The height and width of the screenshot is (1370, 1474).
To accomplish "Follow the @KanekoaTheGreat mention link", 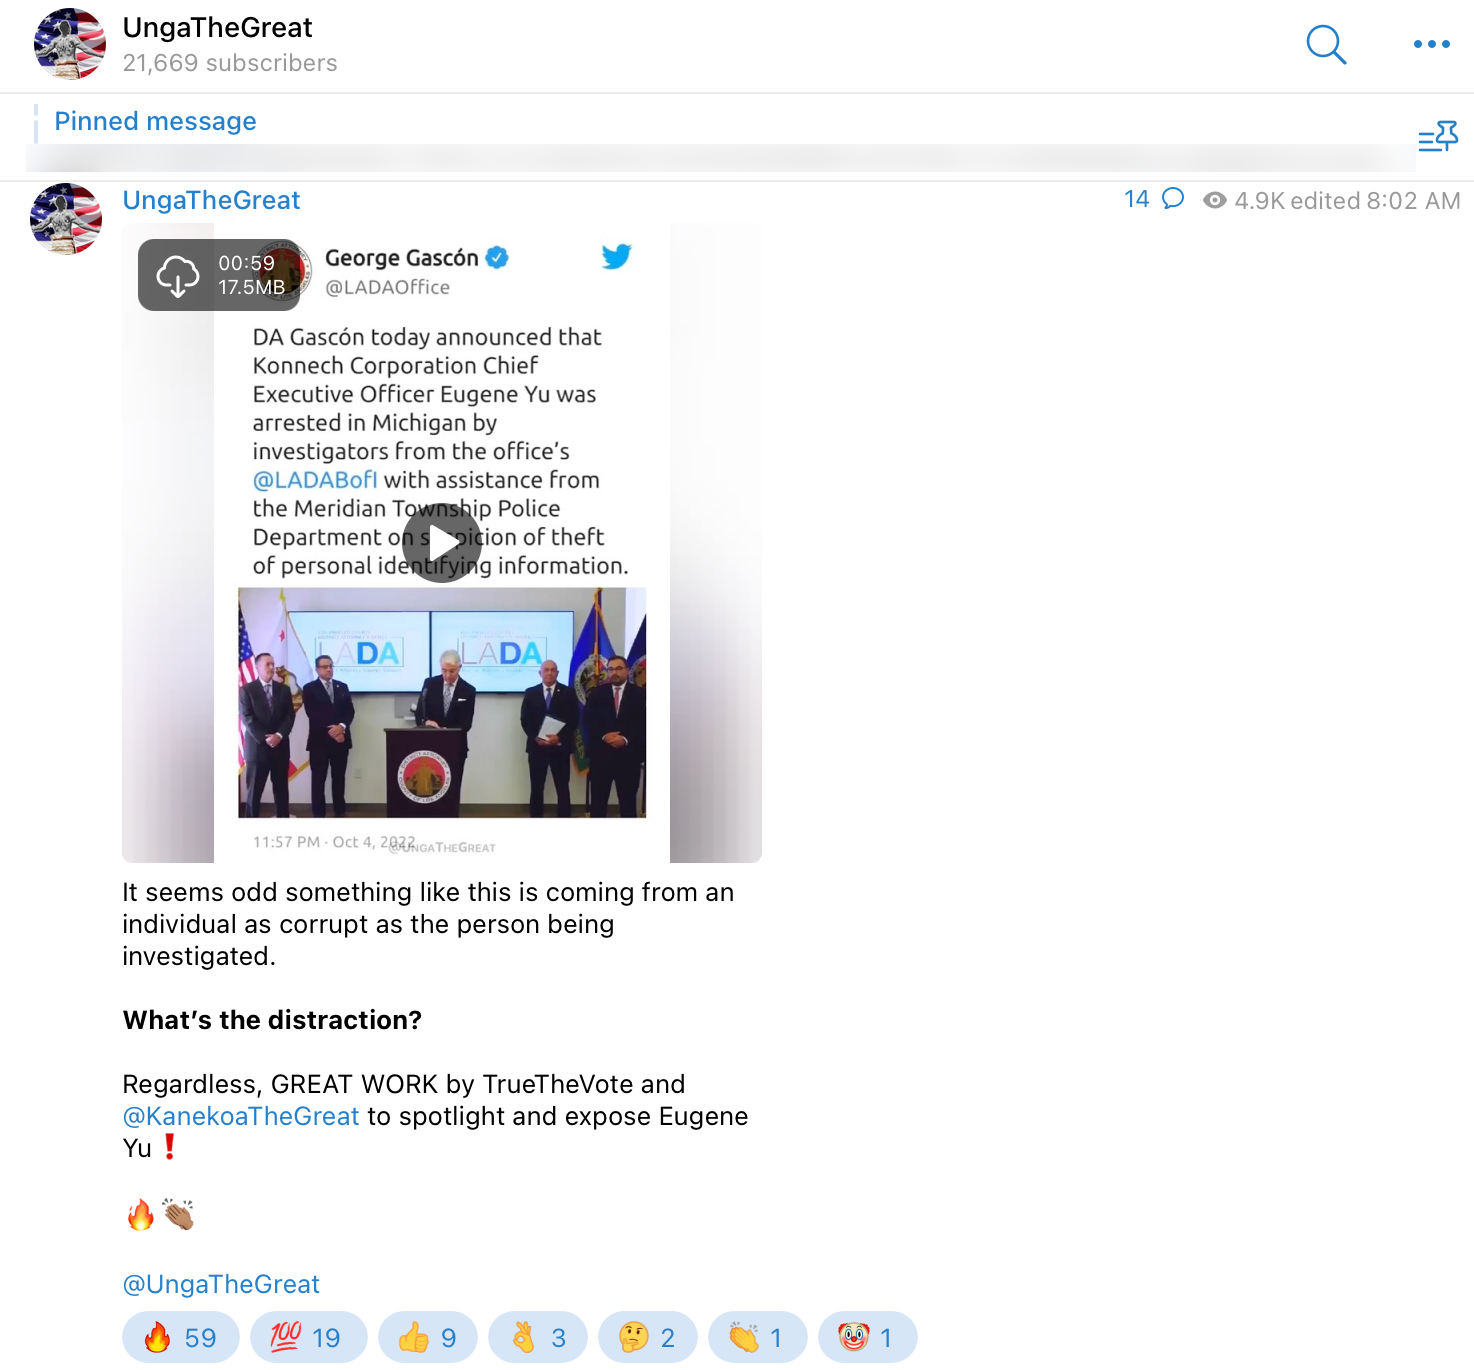I will point(240,1117).
